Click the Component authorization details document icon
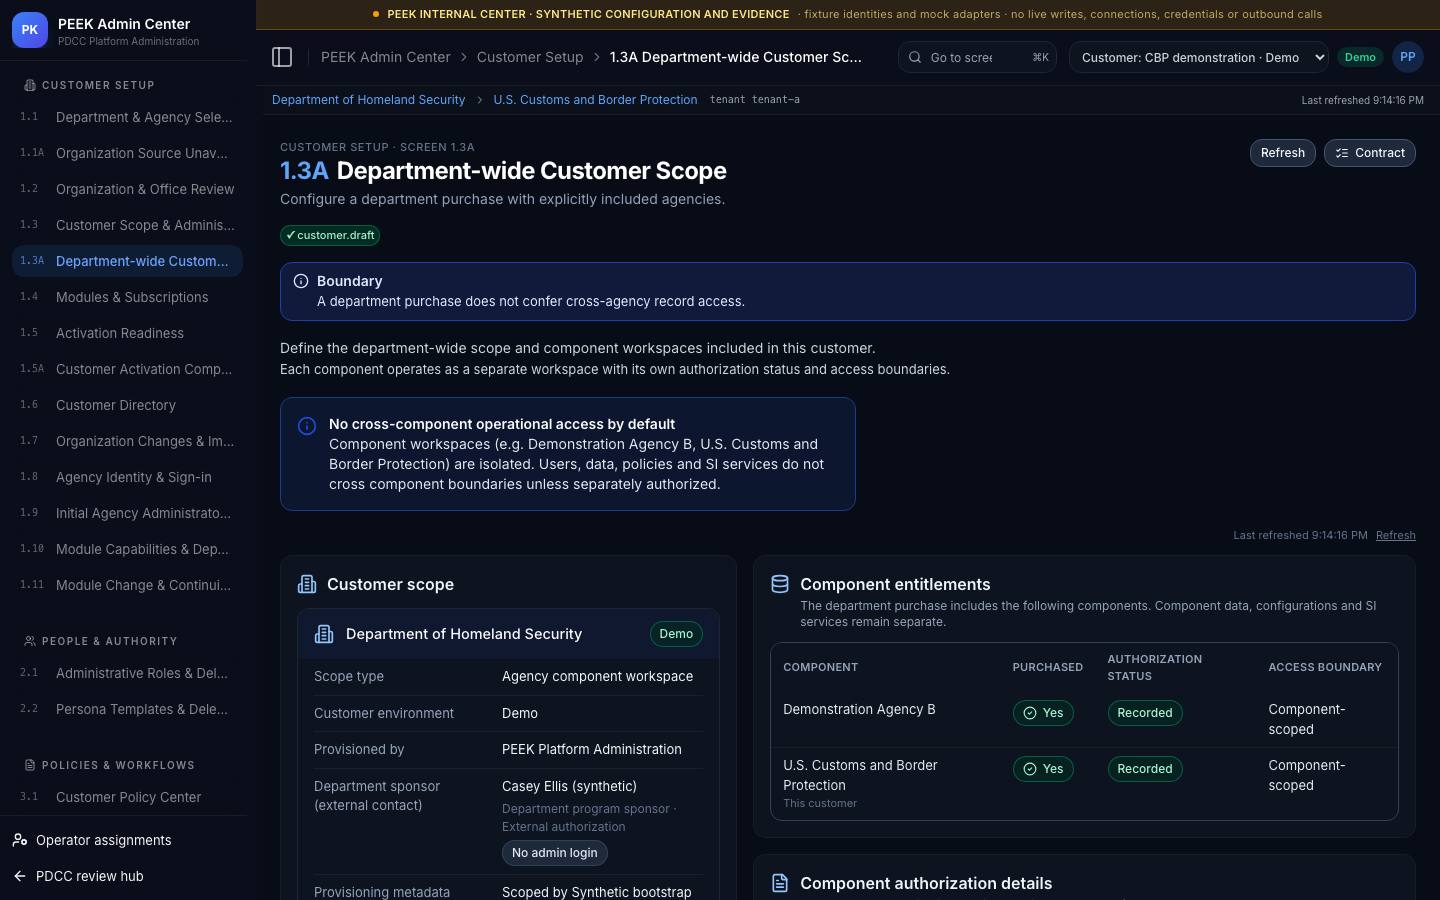 click(780, 883)
